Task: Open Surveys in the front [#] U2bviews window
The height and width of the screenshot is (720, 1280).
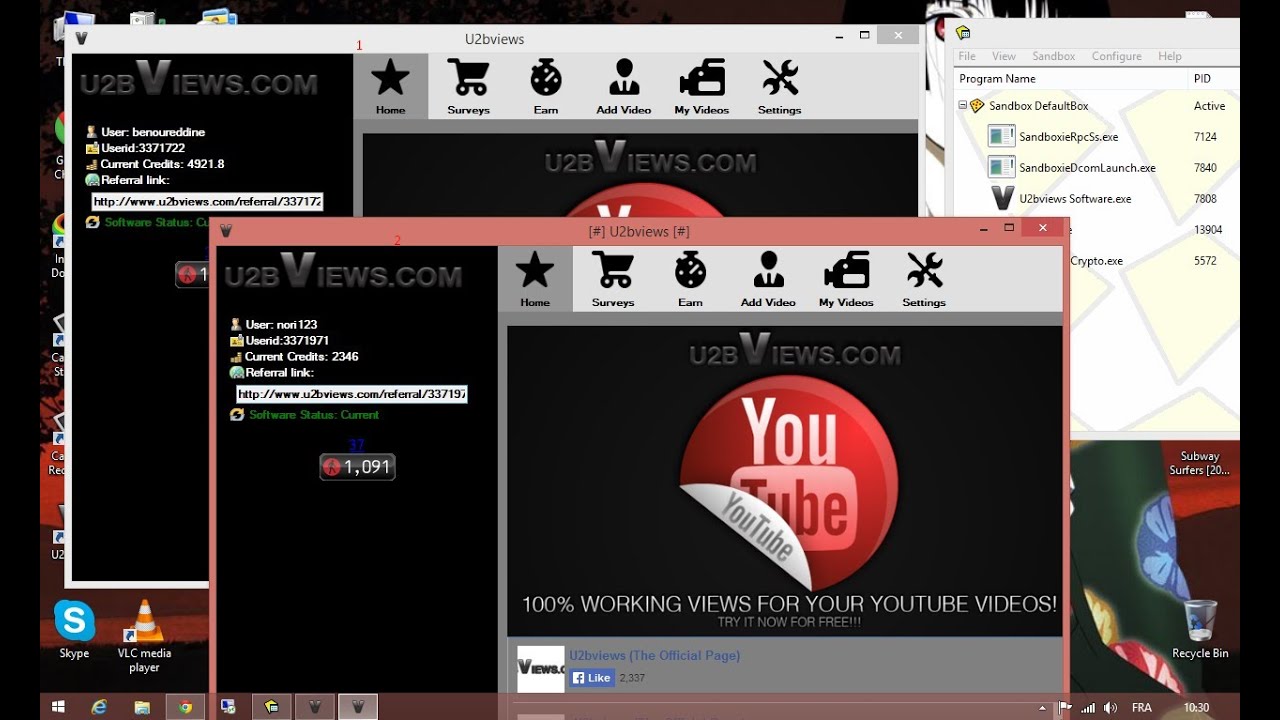Action: point(613,279)
